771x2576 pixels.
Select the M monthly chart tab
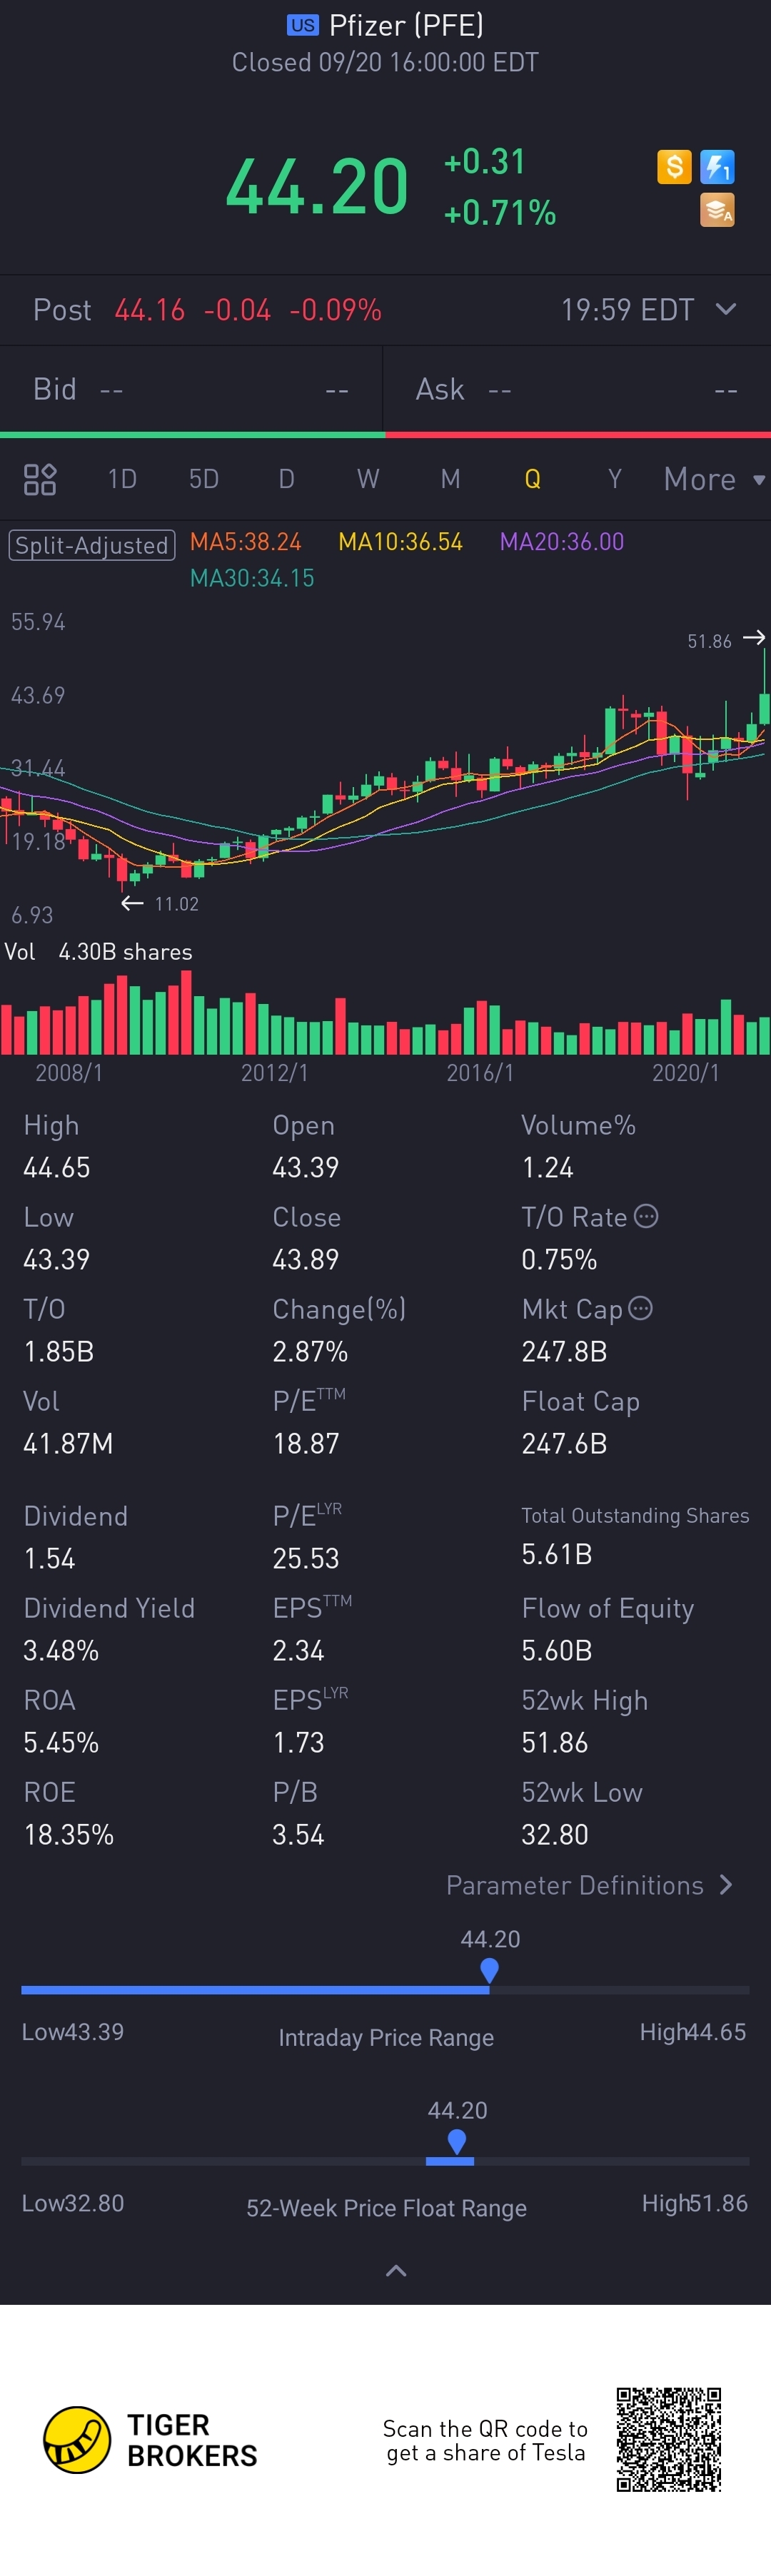click(451, 480)
